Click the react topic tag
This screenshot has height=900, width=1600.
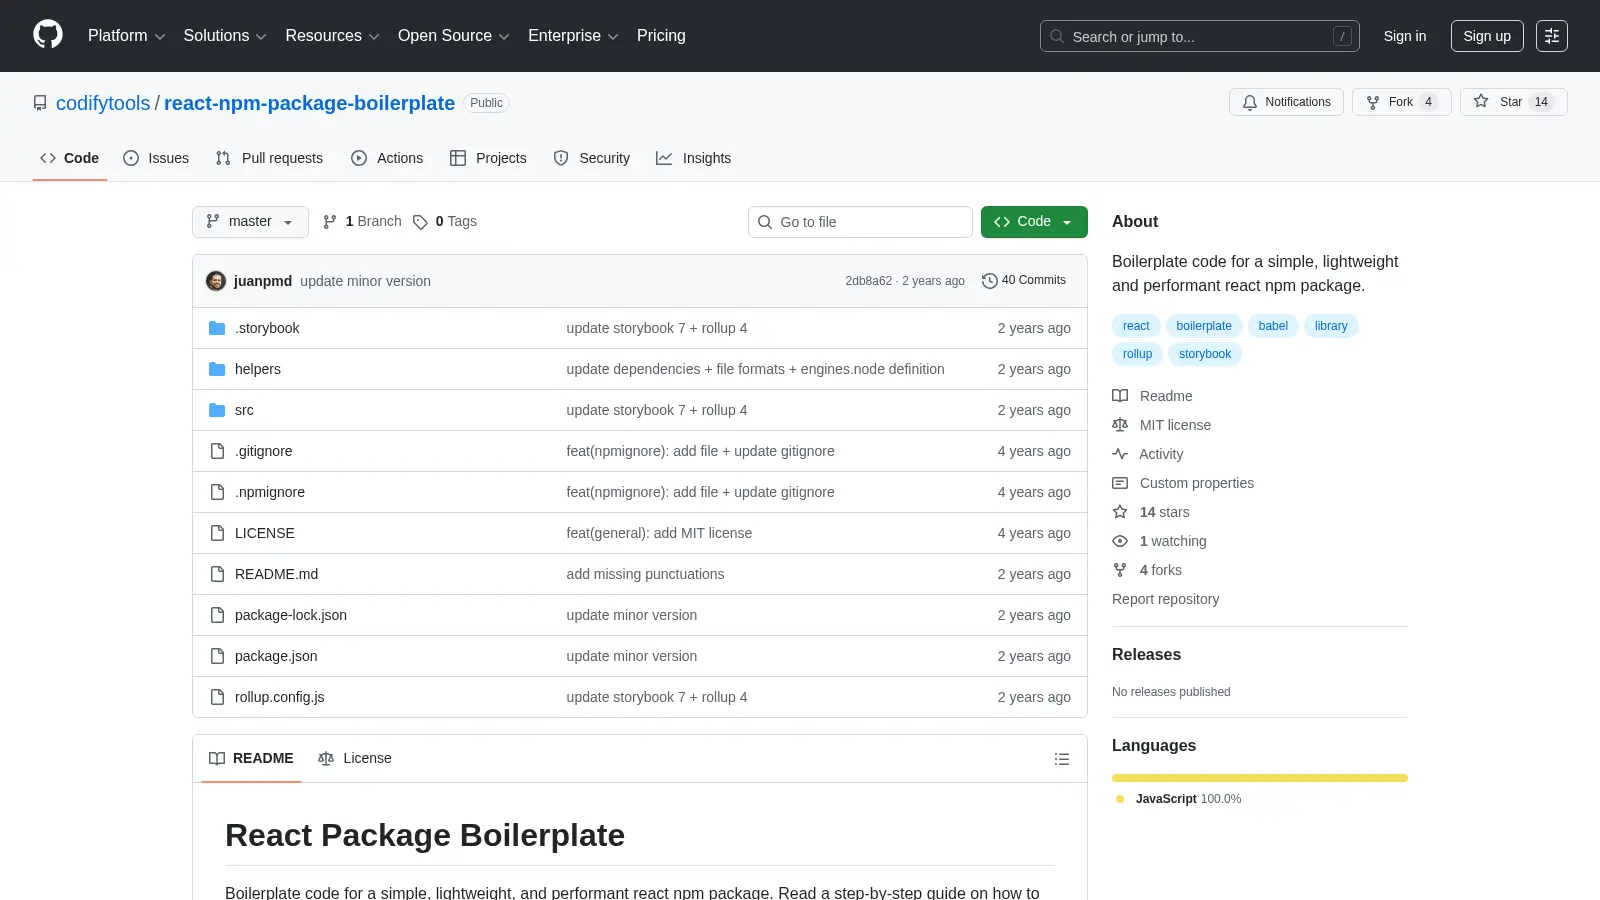point(1136,326)
